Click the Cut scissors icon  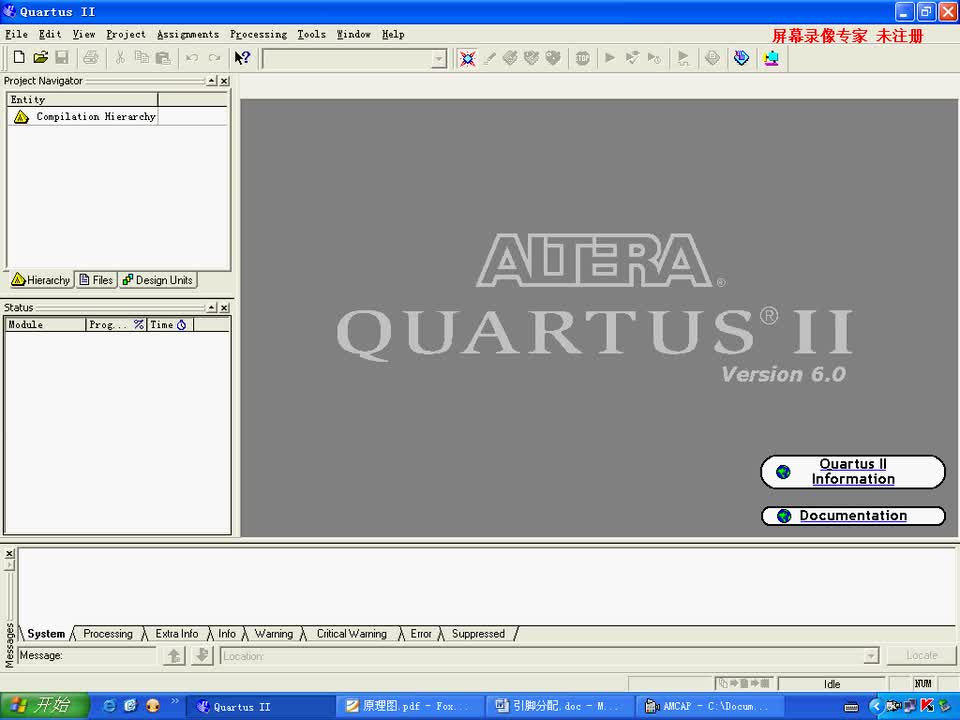coord(120,58)
